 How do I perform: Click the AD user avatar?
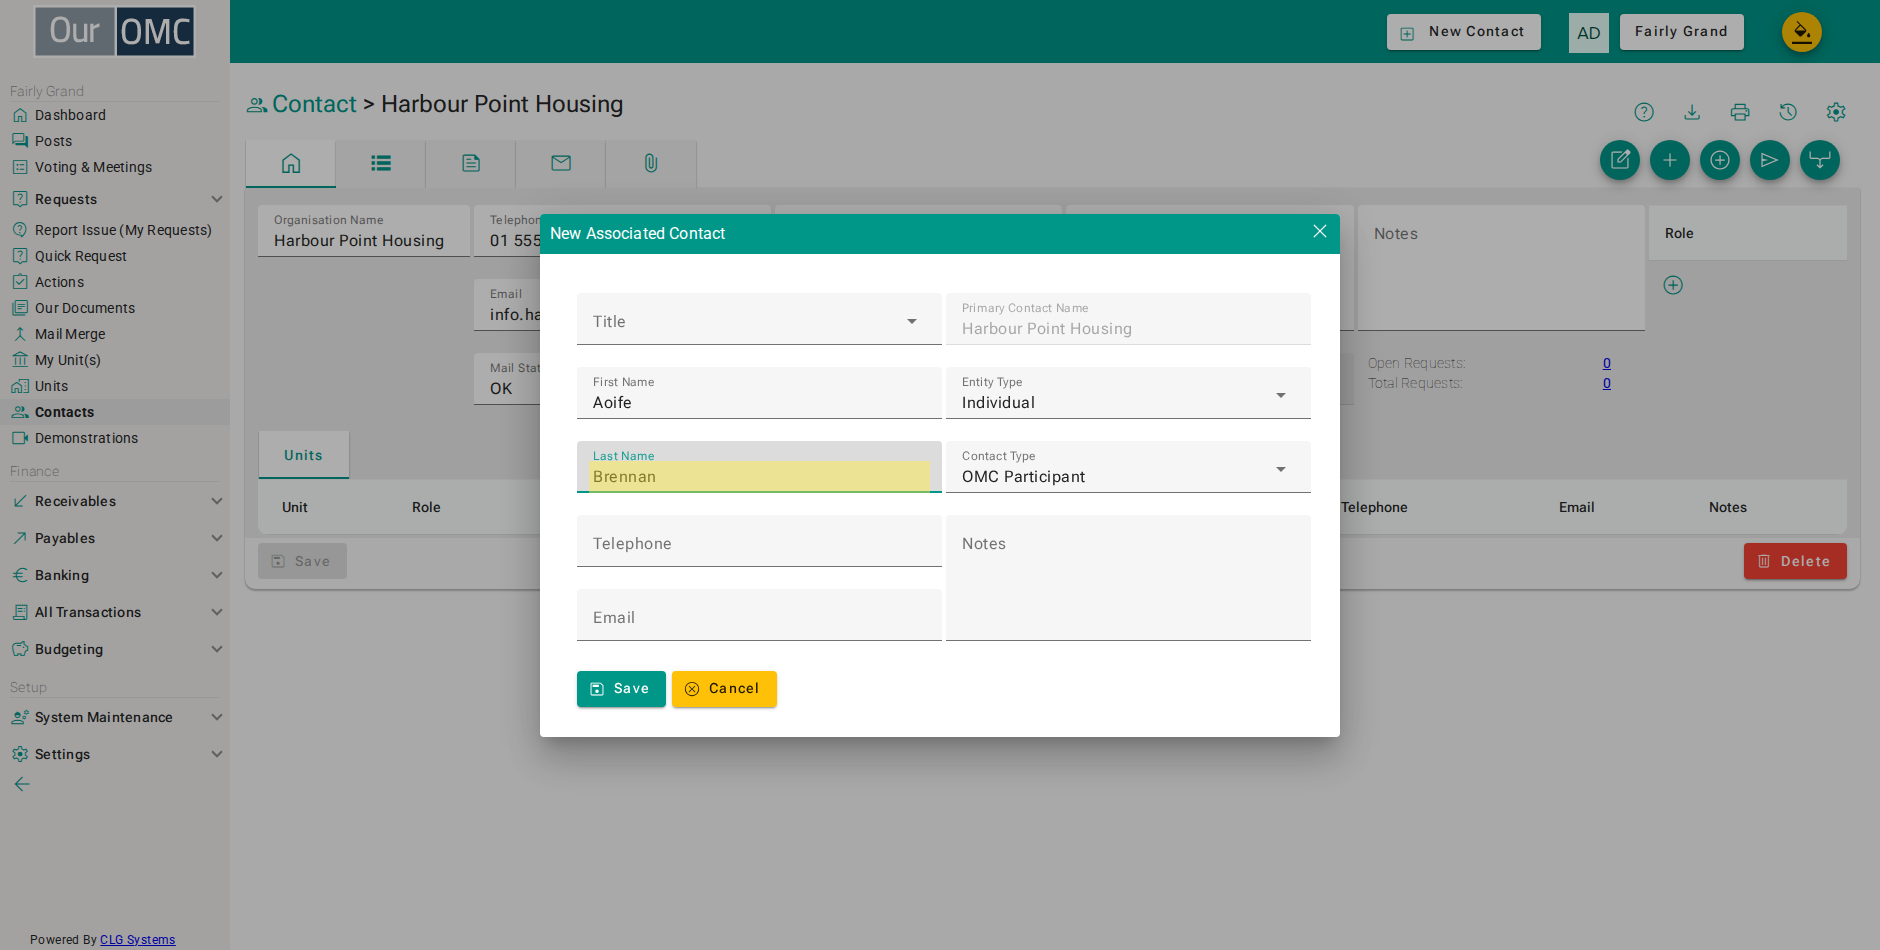[1589, 33]
